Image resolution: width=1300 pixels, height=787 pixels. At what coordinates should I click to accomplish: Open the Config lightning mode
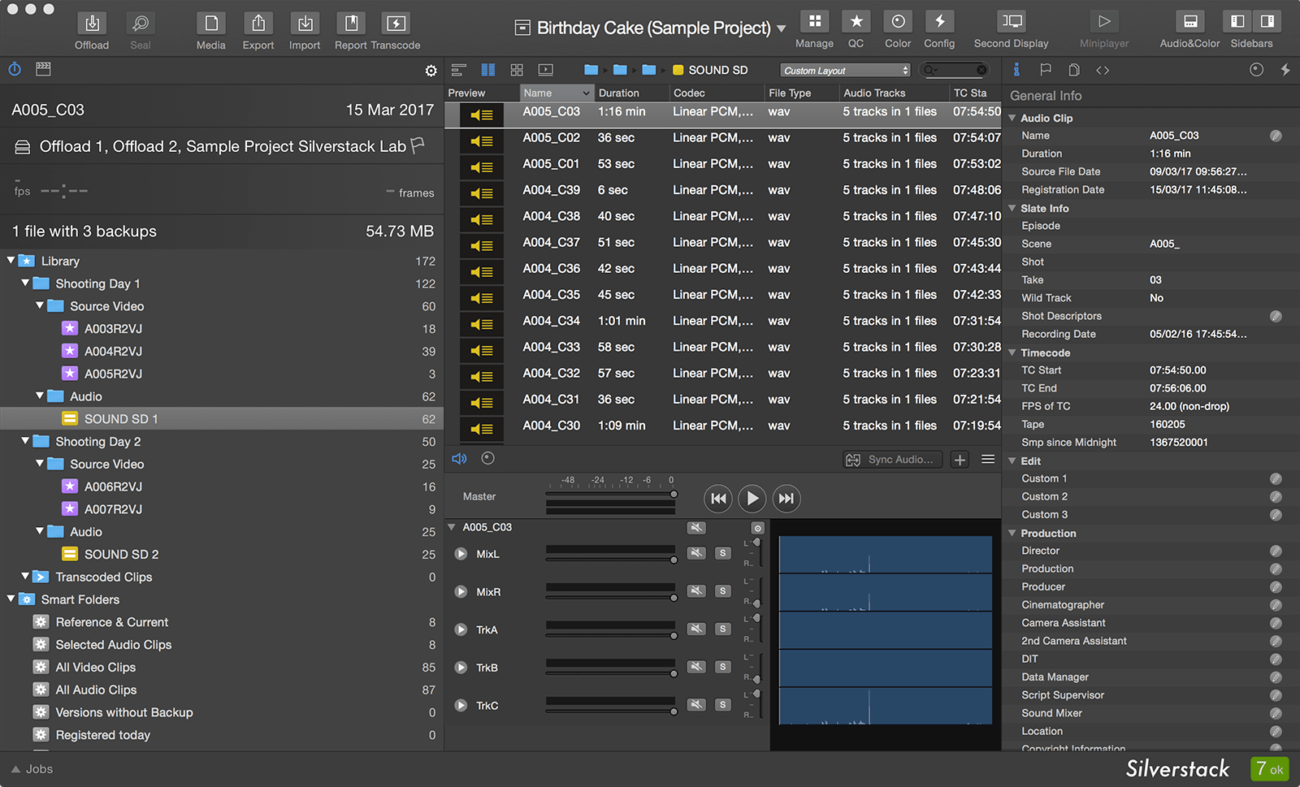click(x=939, y=22)
